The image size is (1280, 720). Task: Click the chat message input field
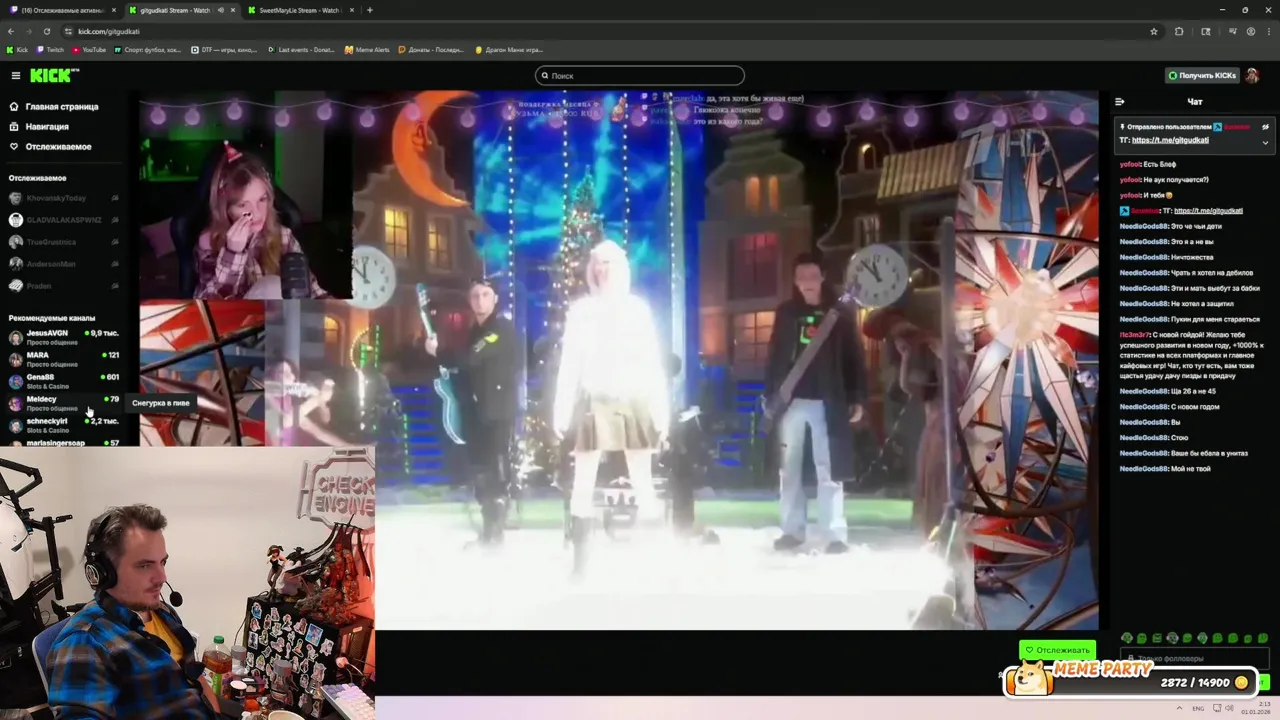[x=1194, y=658]
